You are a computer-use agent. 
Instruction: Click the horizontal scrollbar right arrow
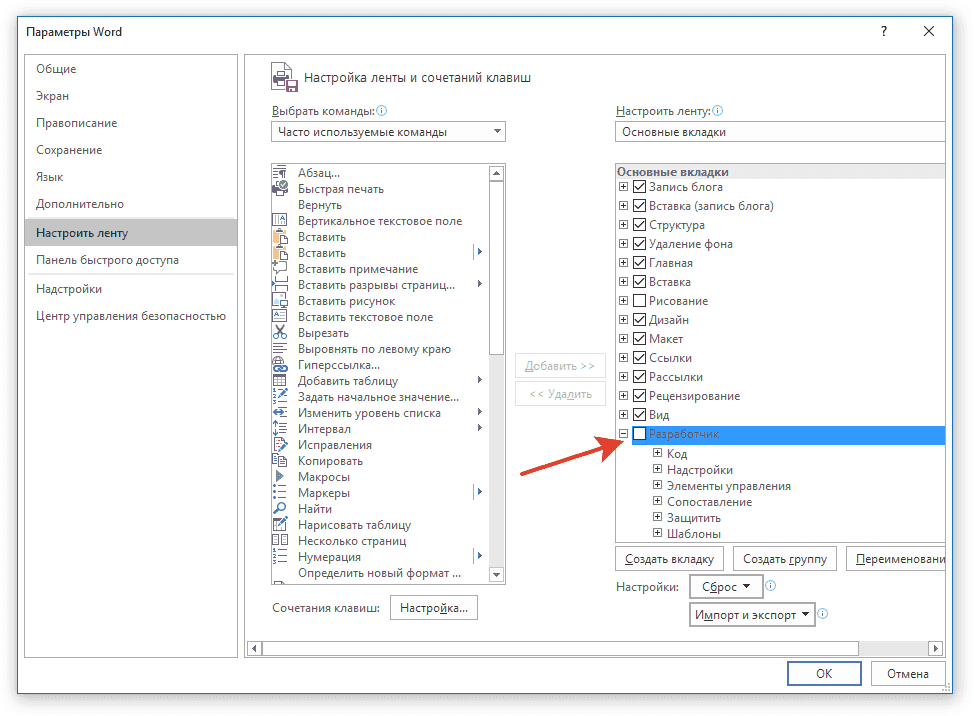[x=935, y=648]
